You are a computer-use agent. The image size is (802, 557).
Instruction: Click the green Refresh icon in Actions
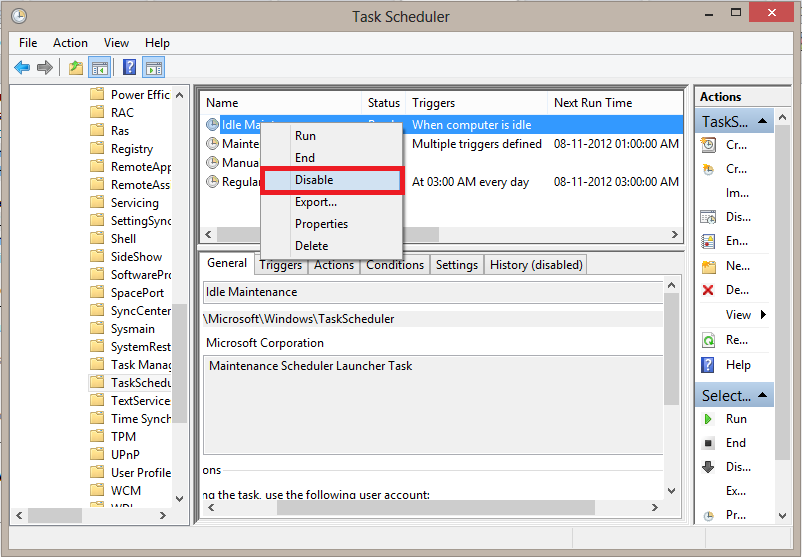tap(708, 340)
